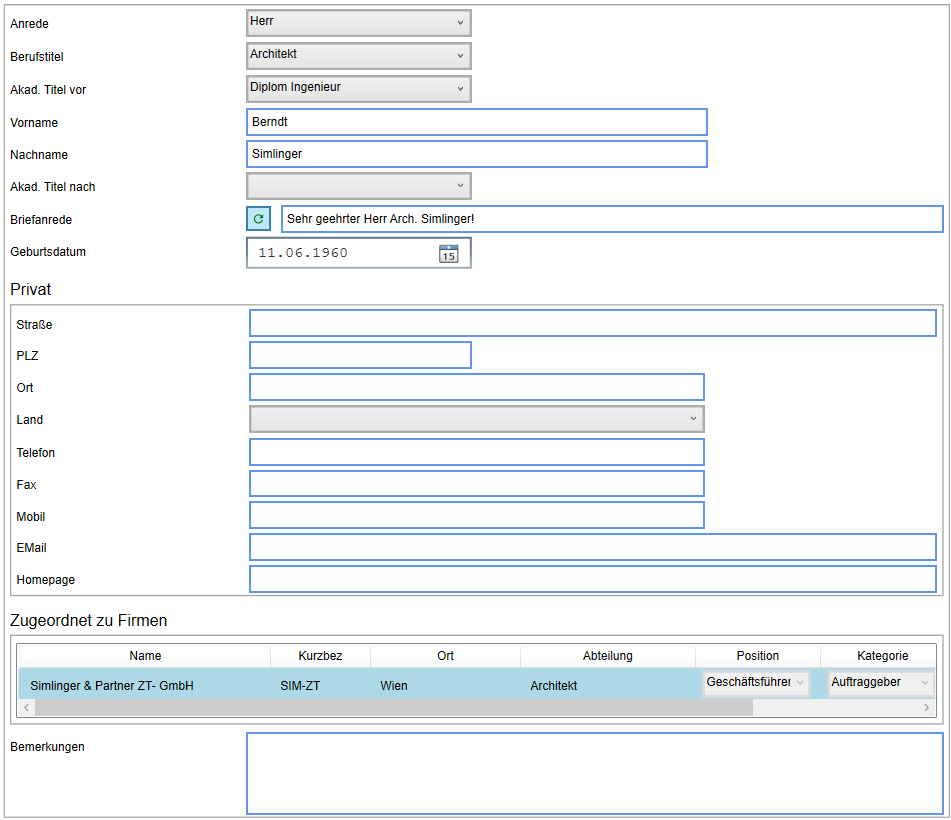Expand the Berufstitel dropdown showing Architekt

359,56
